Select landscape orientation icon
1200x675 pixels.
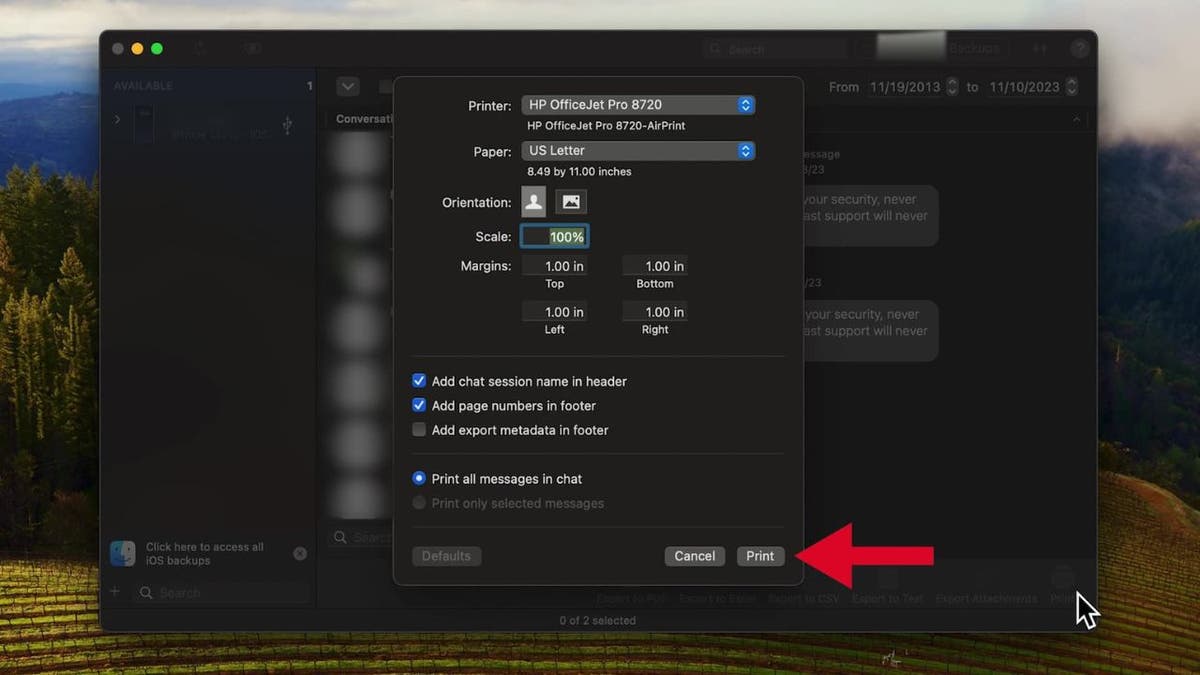pyautogui.click(x=571, y=202)
